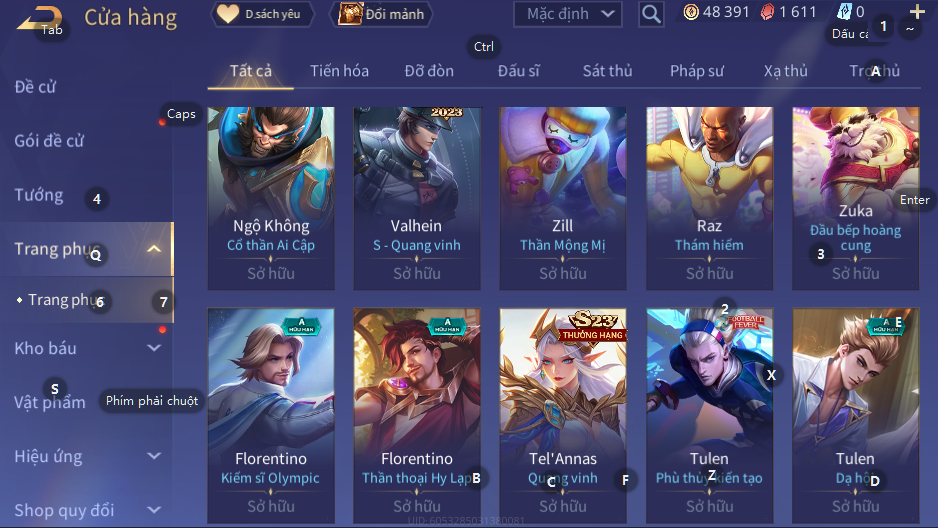The width and height of the screenshot is (938, 528).
Task: Expand the Kho báu section
Action: click(x=154, y=348)
